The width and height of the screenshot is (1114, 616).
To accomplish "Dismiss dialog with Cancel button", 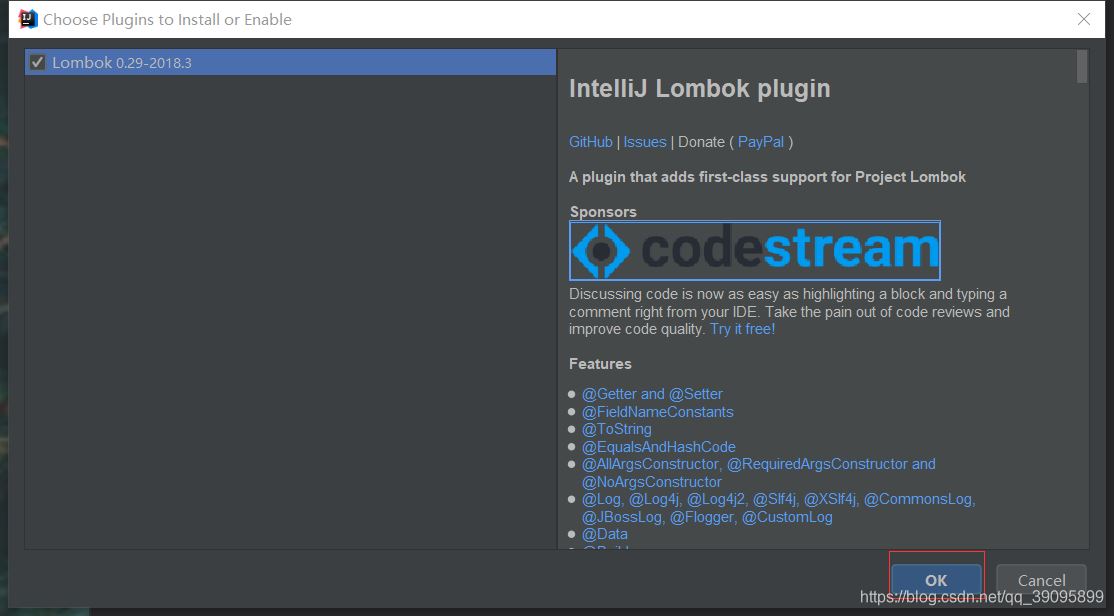I will point(1041,580).
